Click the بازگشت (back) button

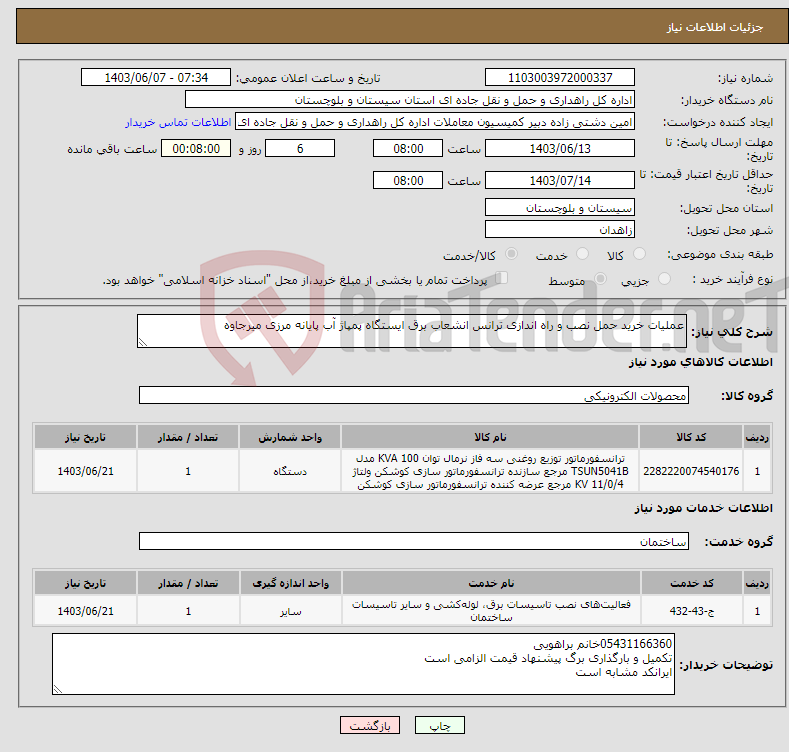pos(370,725)
